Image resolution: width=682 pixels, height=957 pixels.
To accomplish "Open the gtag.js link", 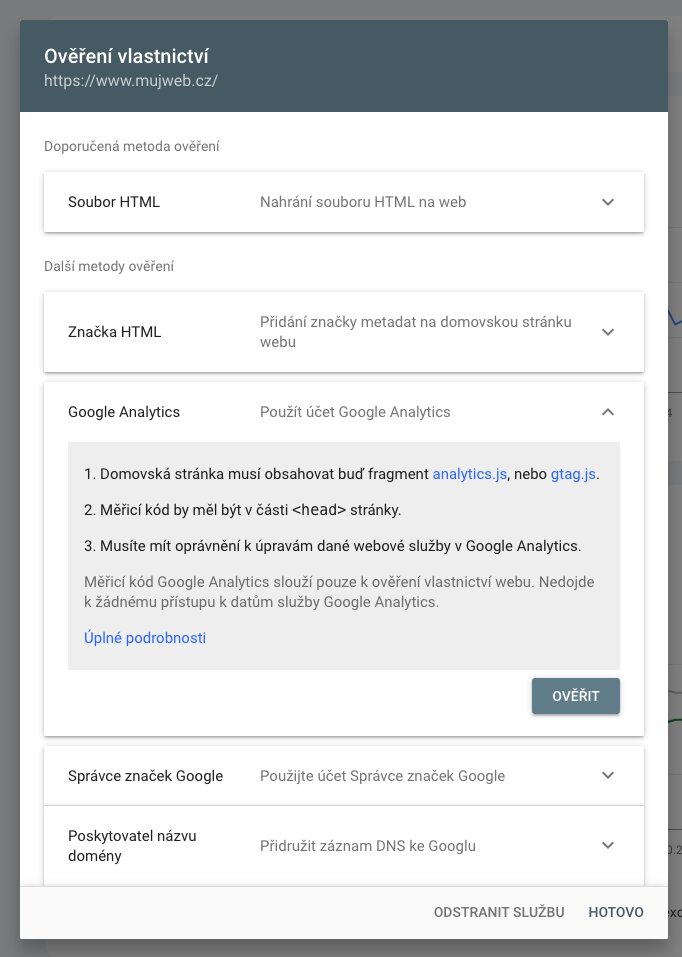I will 574,474.
